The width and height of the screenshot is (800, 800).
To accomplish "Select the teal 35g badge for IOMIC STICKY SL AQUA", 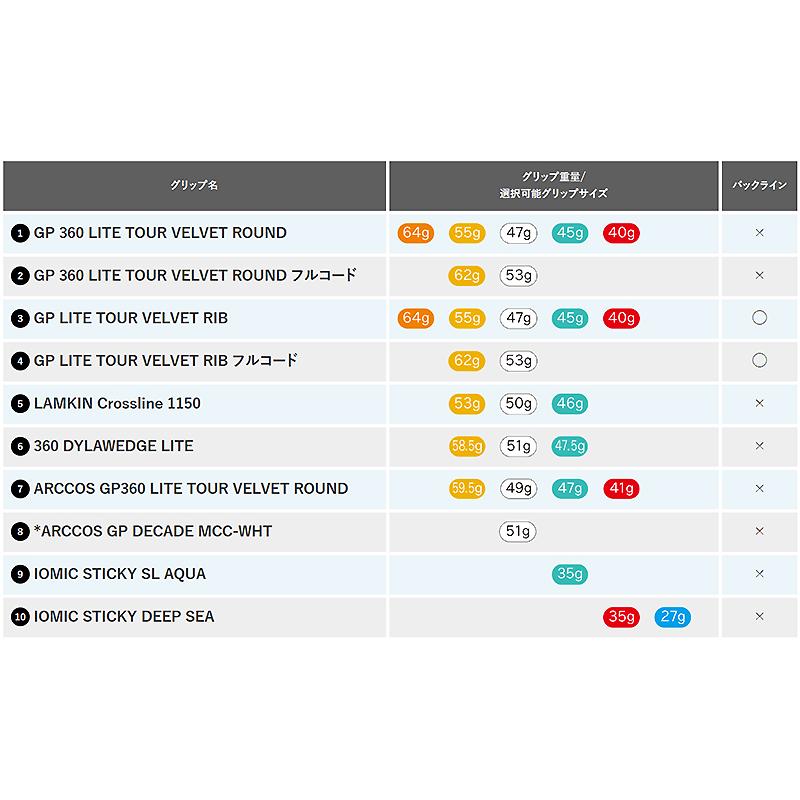I will point(569,574).
